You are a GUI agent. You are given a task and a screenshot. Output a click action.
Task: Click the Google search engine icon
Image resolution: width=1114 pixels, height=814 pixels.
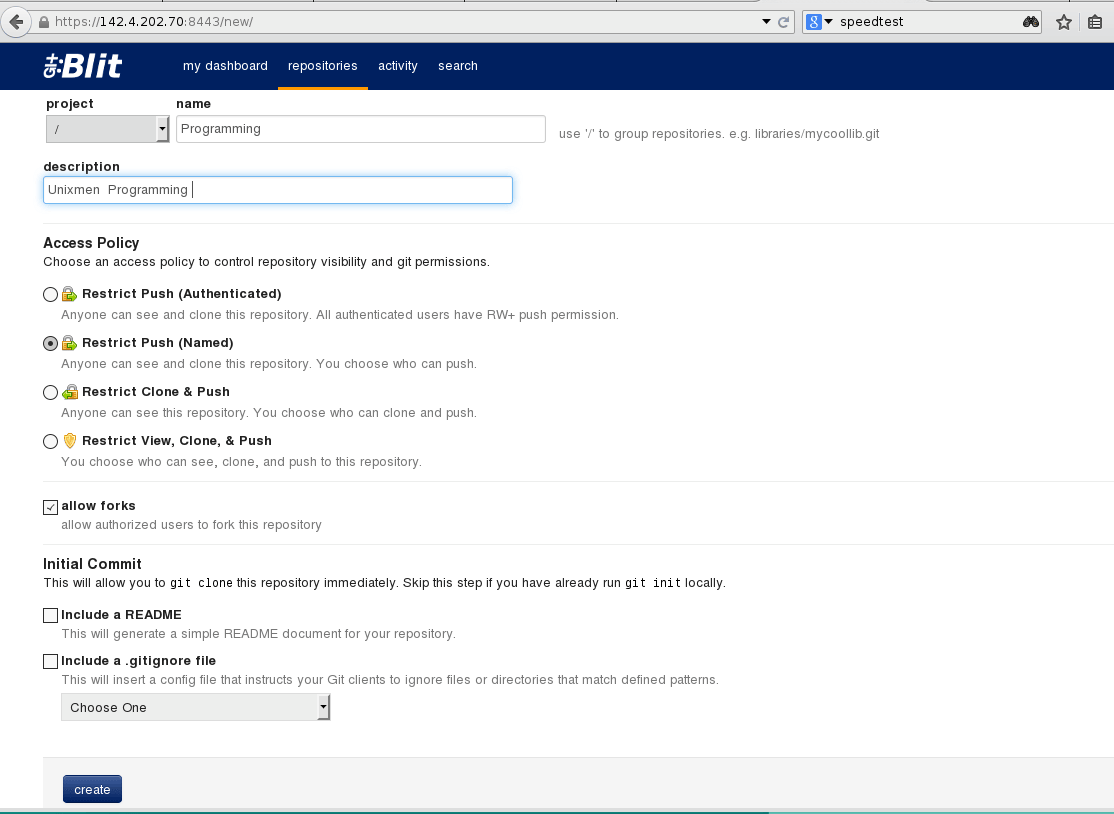click(814, 21)
